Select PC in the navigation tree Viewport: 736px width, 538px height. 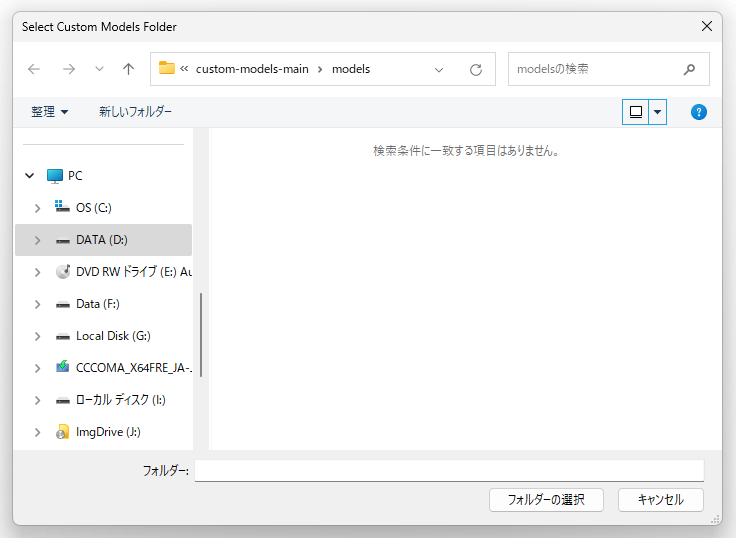tap(75, 176)
